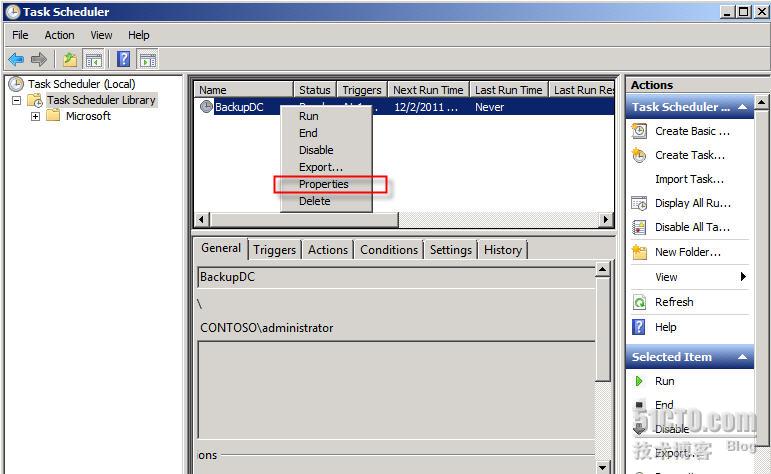Click Display All Running Tasks link
The image size is (771, 474).
click(x=693, y=203)
